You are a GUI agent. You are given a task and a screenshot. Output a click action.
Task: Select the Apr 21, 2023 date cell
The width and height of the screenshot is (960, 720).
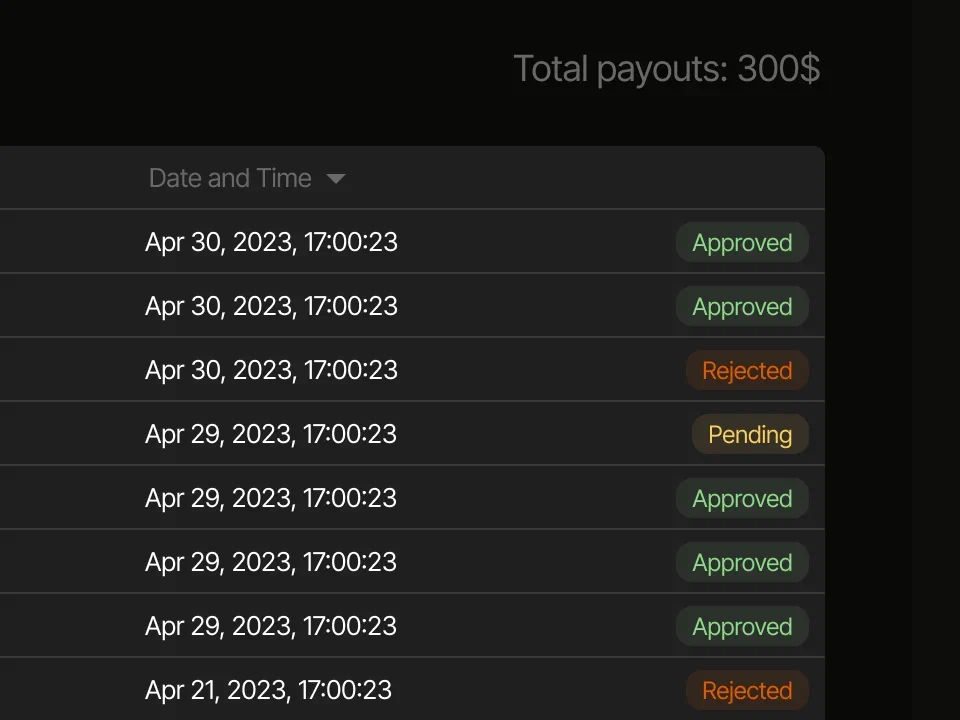(x=268, y=690)
